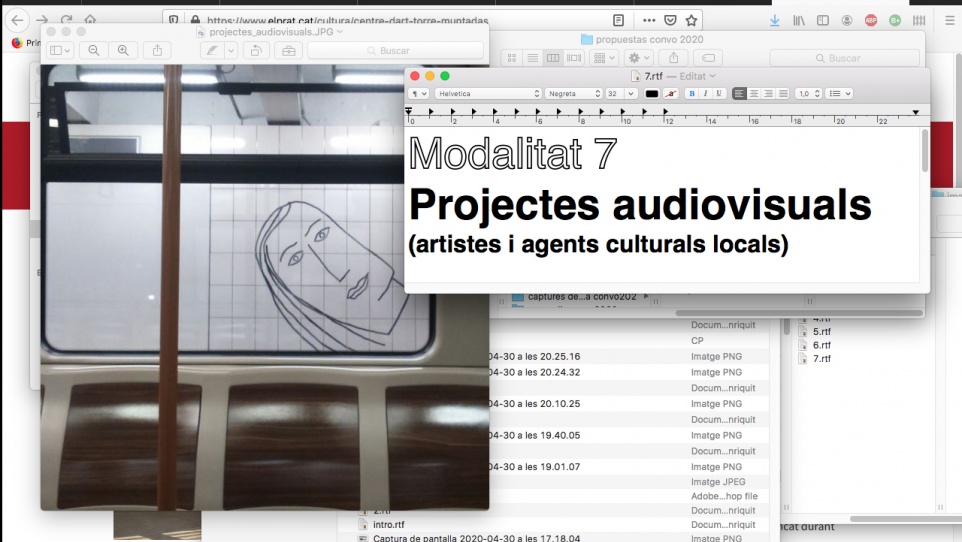Save page to Pocket in Firefox

coord(670,20)
